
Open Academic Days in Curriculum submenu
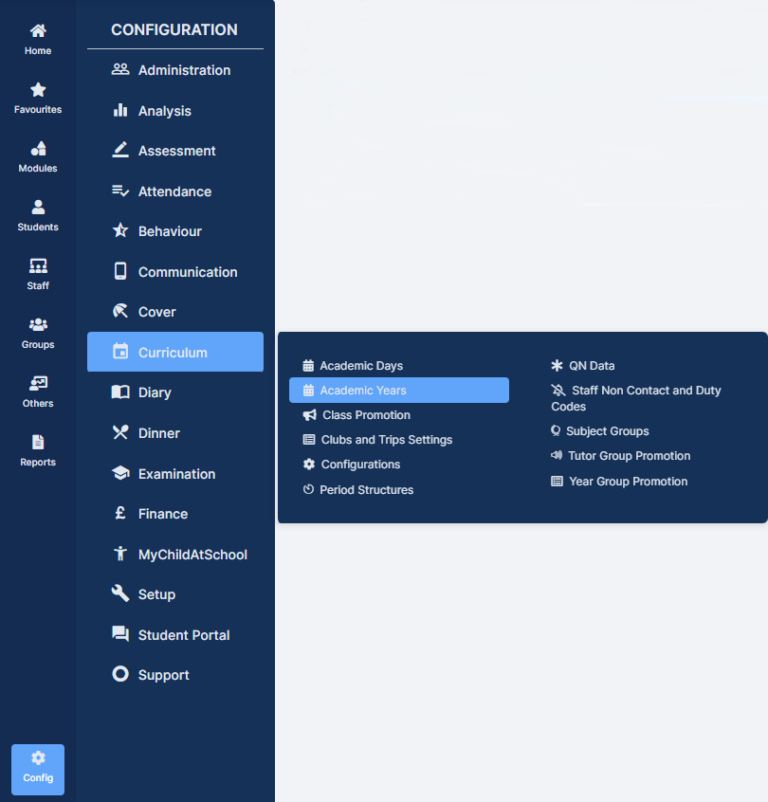[x=399, y=366]
